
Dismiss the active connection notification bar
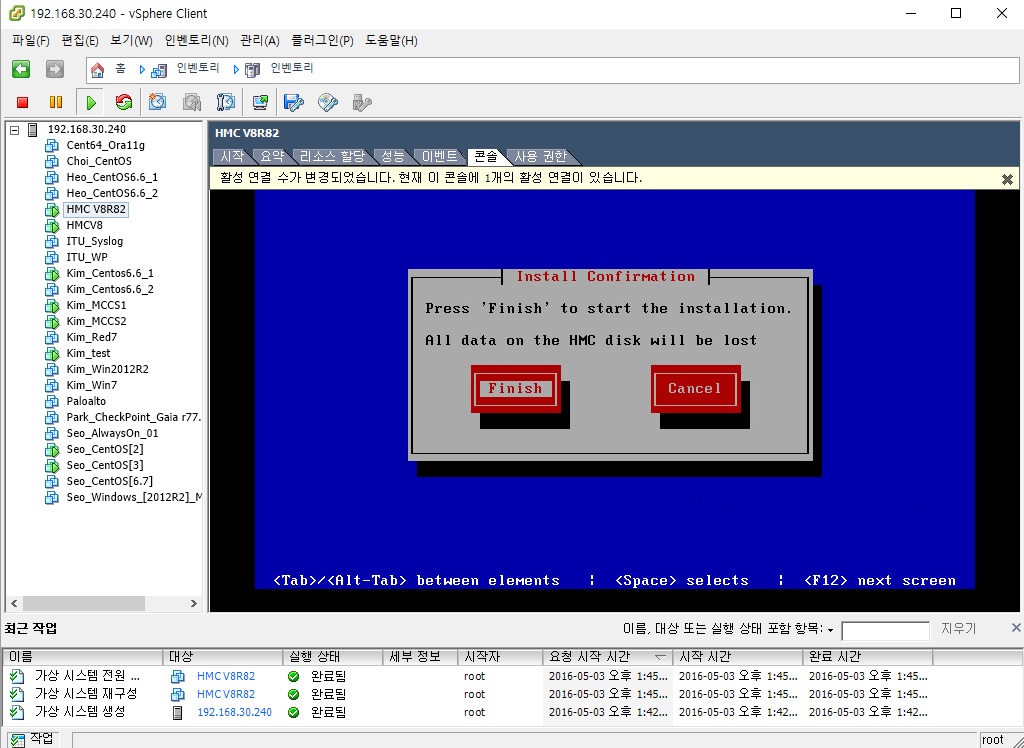pos(1007,179)
